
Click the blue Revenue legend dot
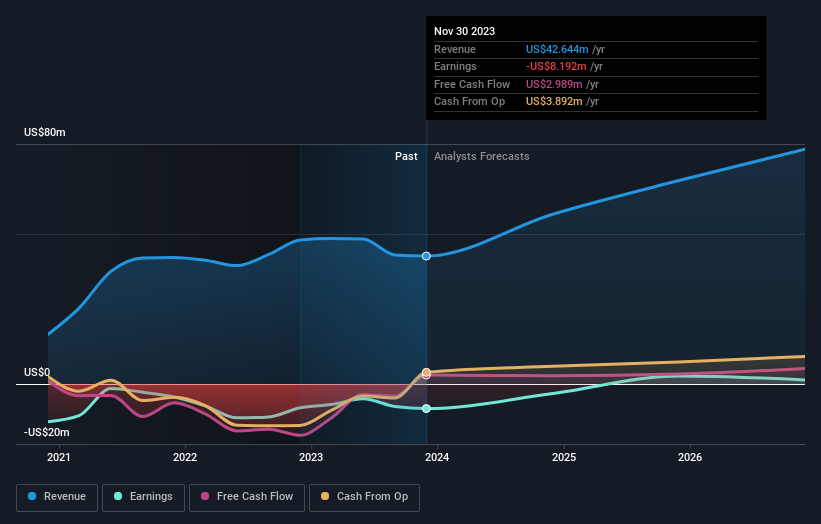click(x=32, y=496)
